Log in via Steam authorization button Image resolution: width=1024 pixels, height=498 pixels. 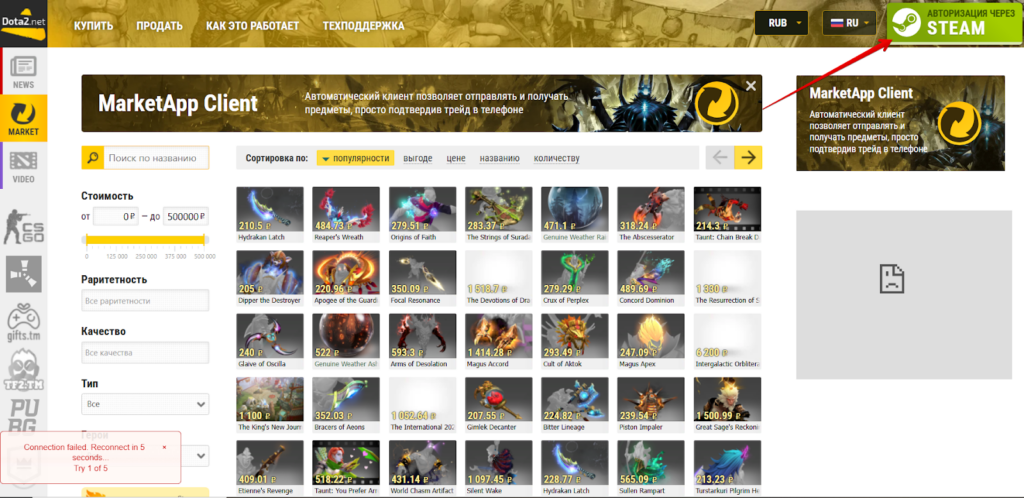point(955,23)
